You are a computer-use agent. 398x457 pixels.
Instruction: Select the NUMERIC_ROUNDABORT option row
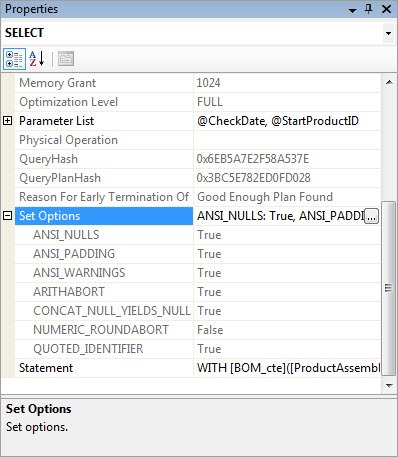point(197,330)
